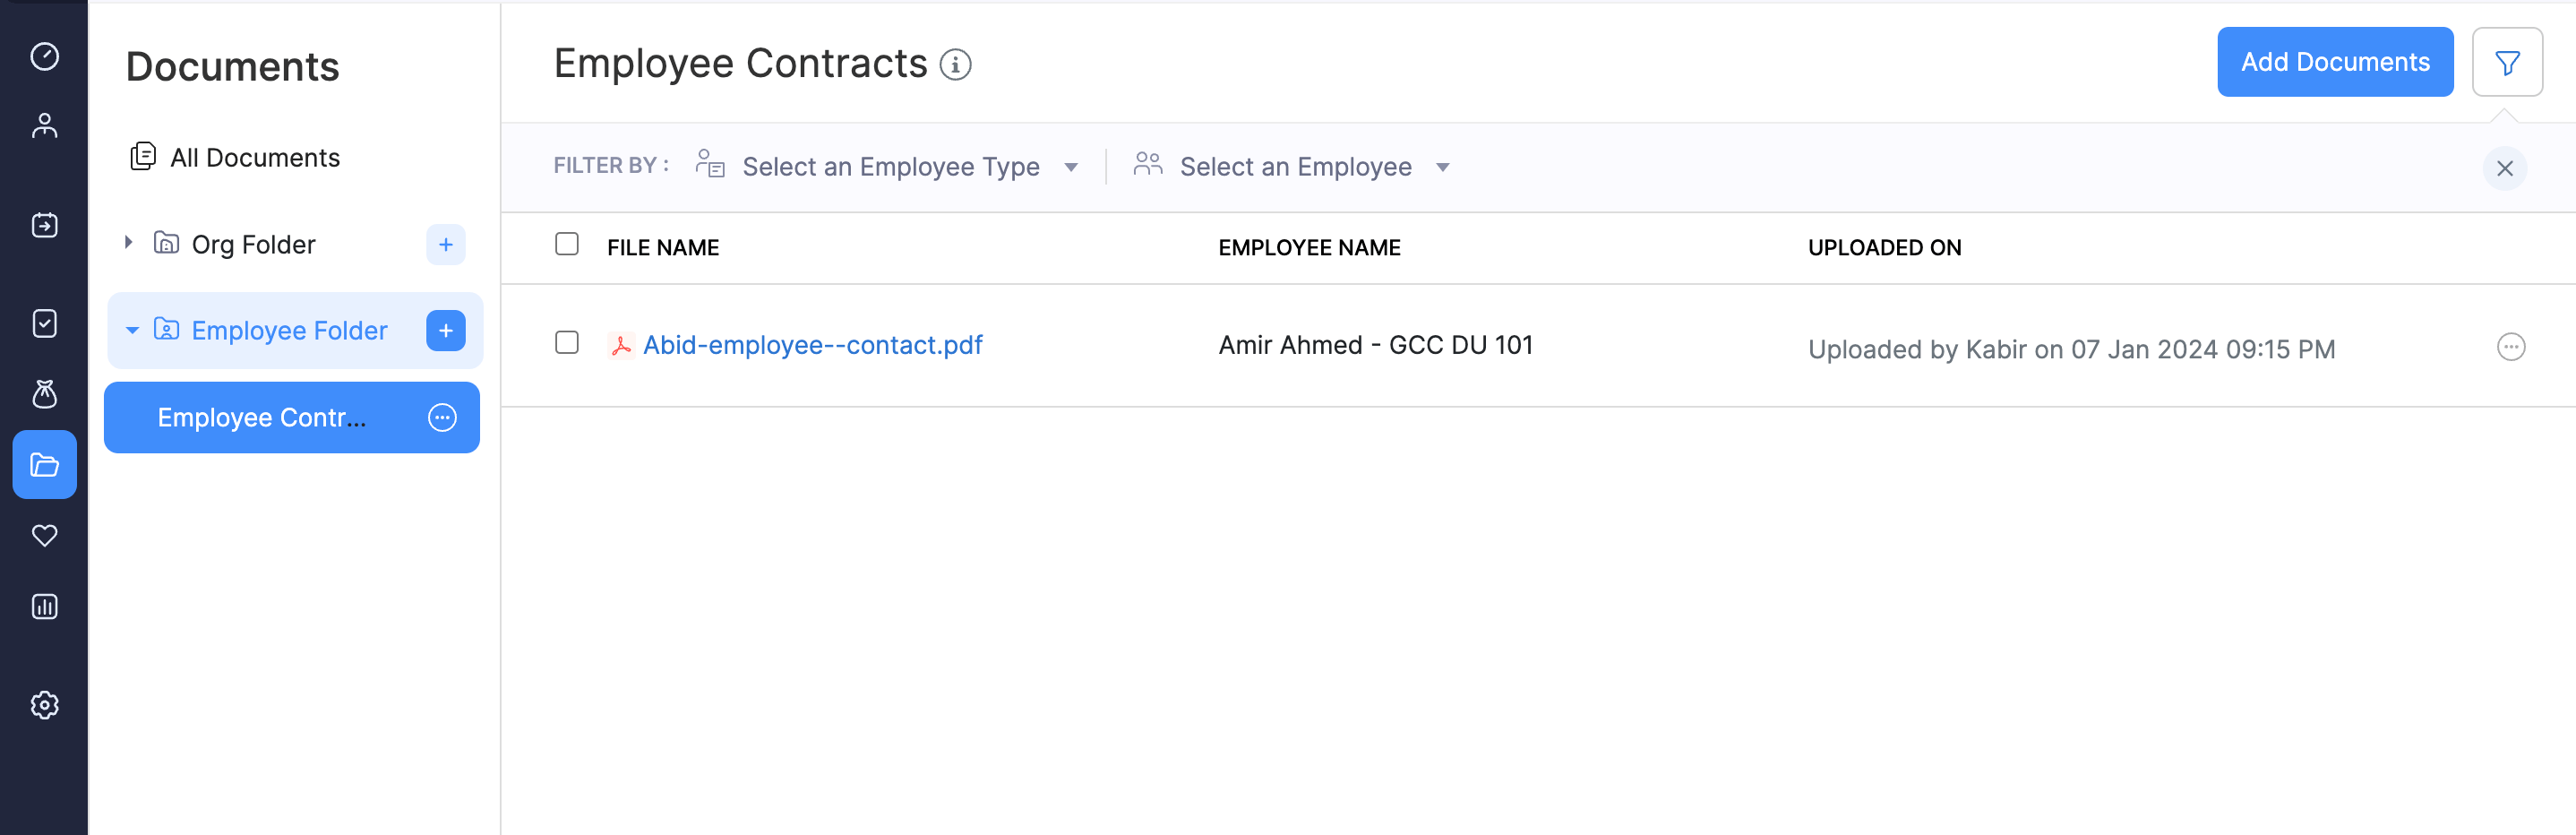
Task: Toggle the select-all checkbox in table header
Action: pos(567,244)
